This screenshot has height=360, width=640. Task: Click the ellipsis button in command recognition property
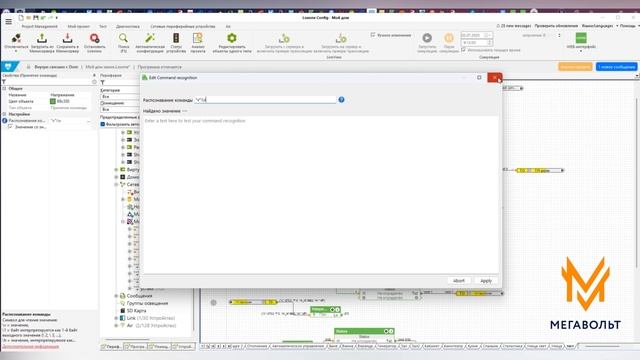(x=89, y=121)
